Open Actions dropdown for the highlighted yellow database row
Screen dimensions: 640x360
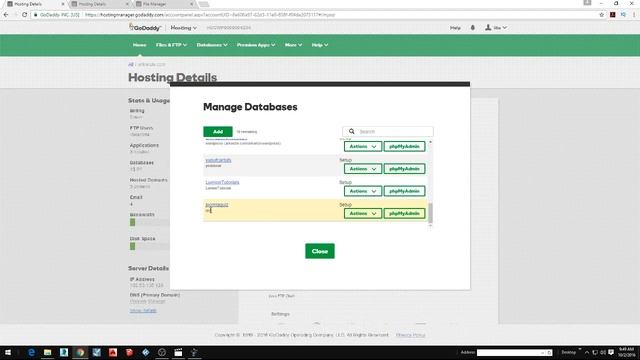(x=362, y=213)
